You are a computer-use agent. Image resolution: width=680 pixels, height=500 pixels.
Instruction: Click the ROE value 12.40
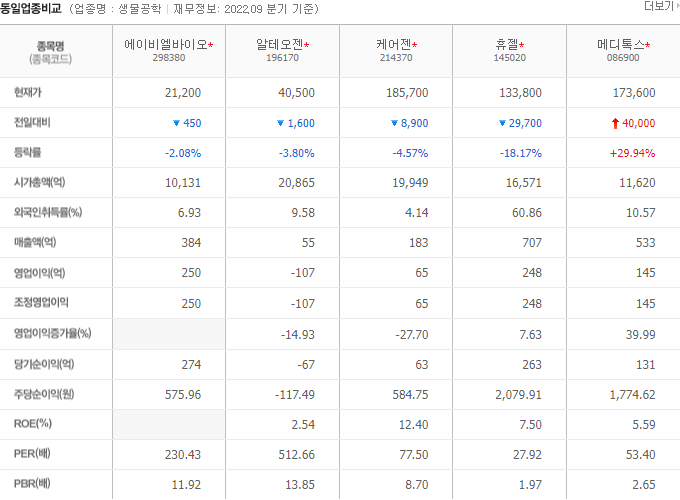pos(413,425)
